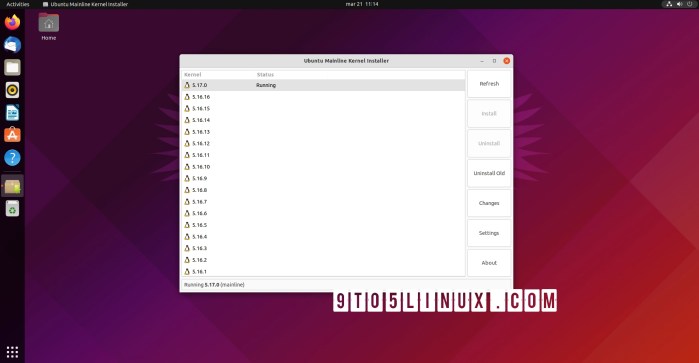
Task: Open the network status icon in the top bar
Action: 669,4
